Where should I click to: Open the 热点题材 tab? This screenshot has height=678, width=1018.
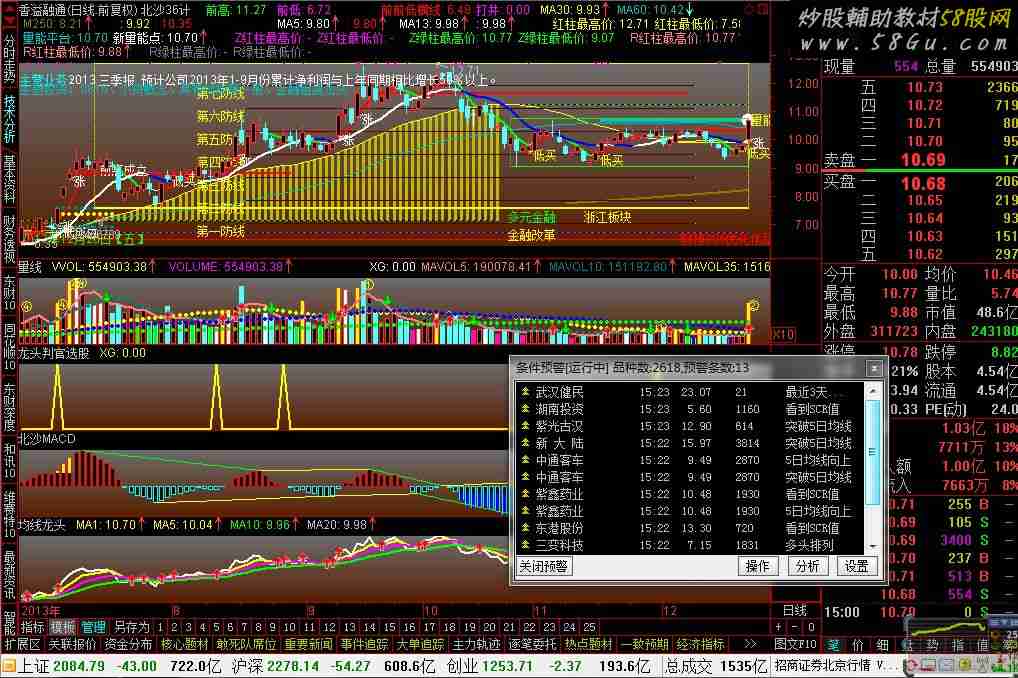pos(588,644)
